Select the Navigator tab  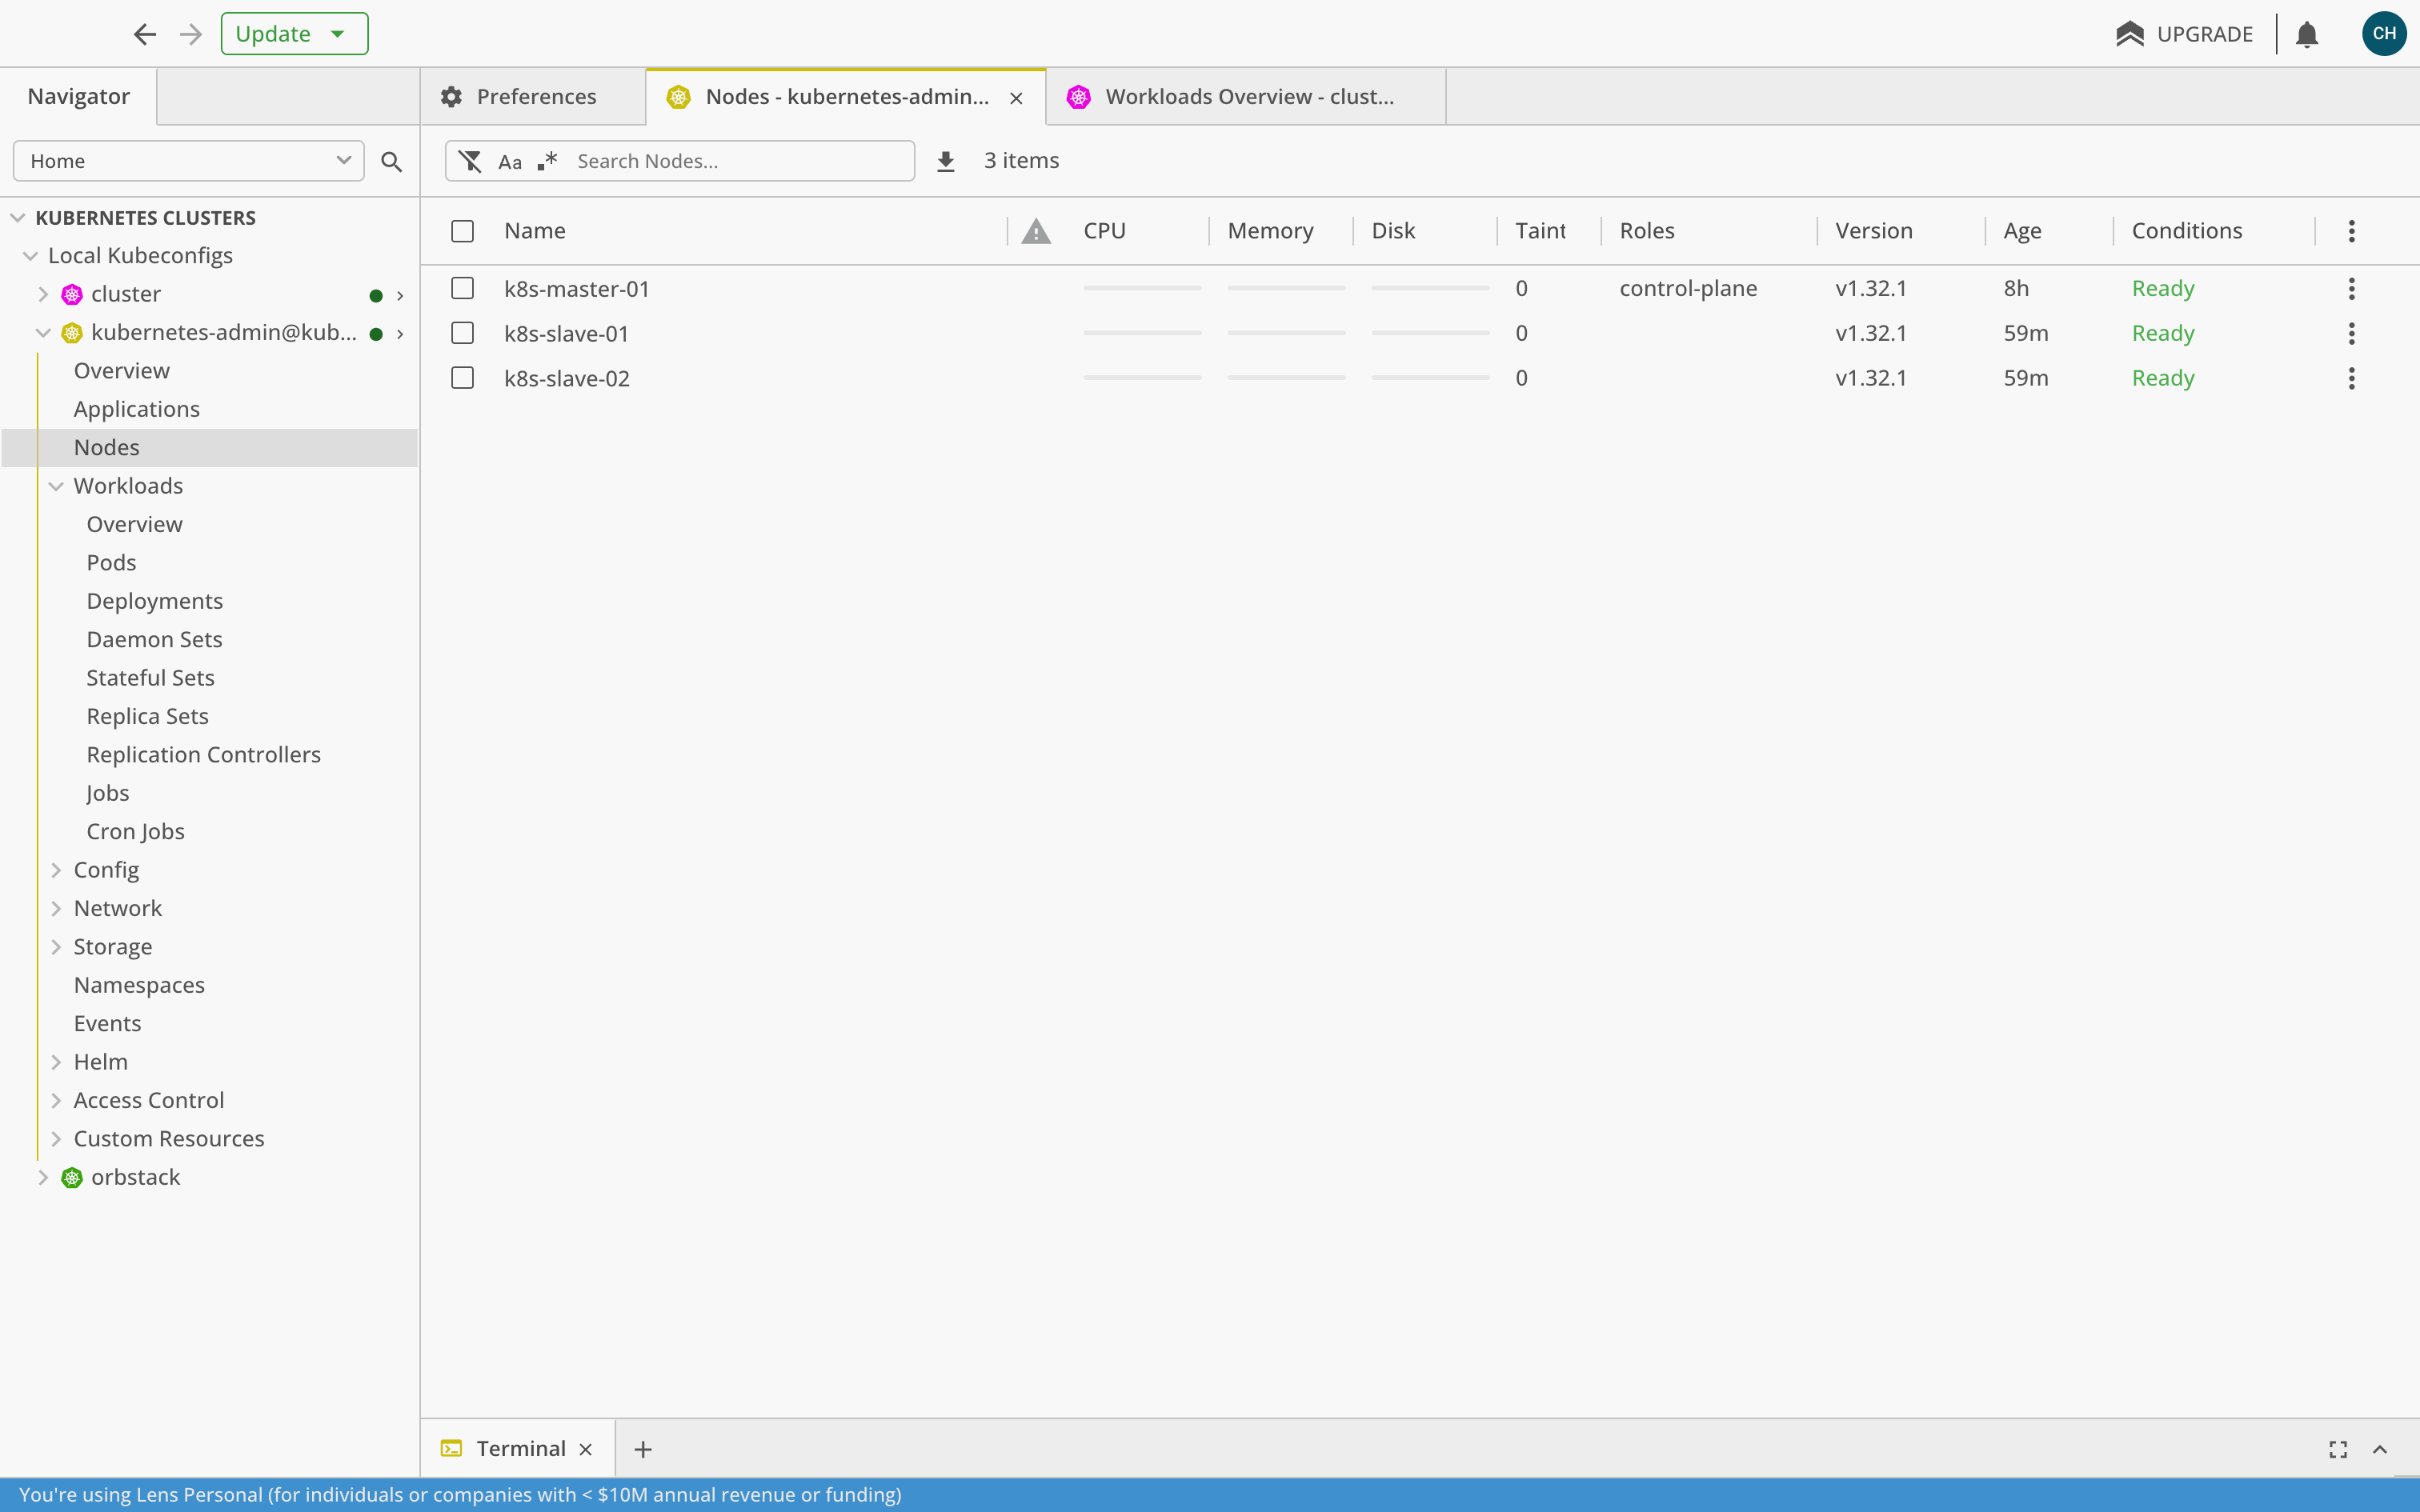click(x=79, y=97)
